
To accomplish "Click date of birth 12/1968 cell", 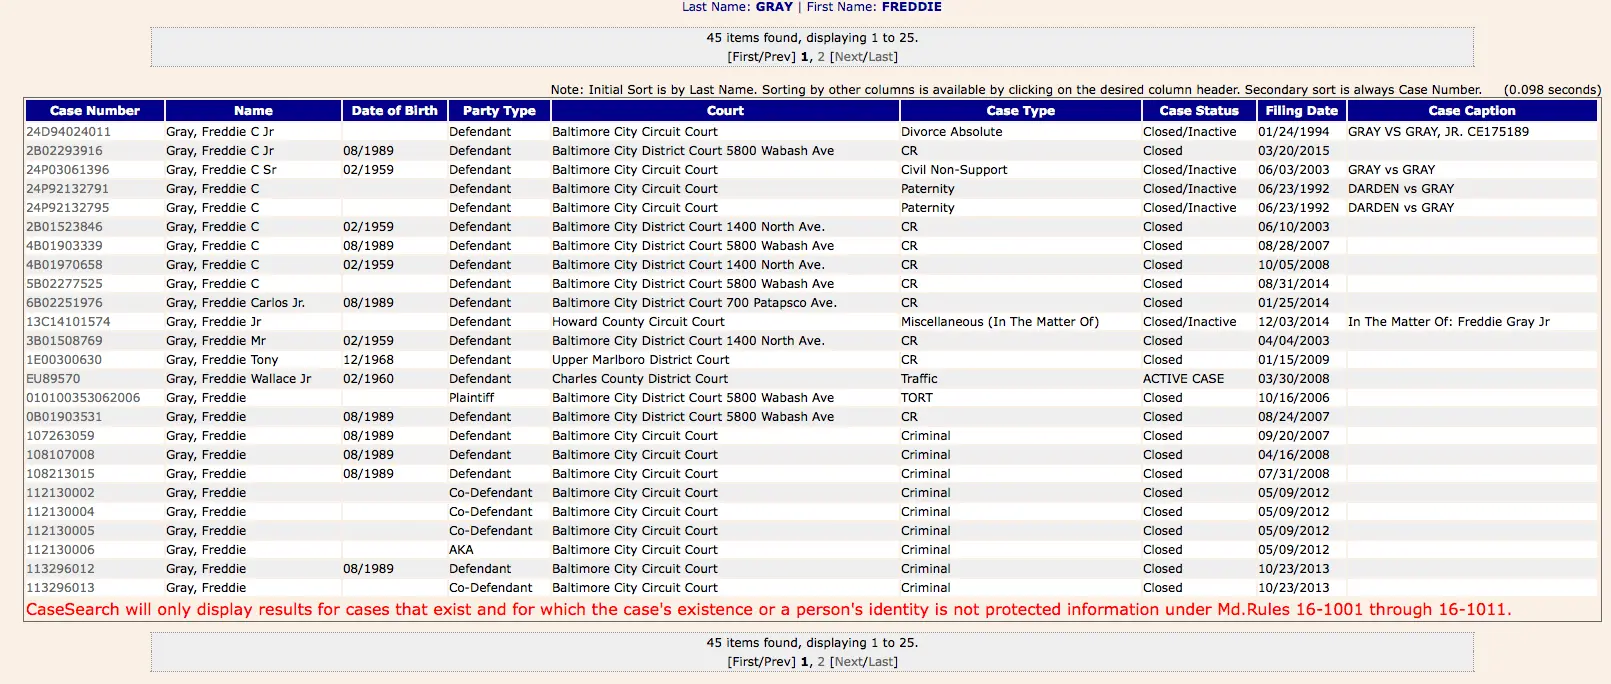I will tap(368, 360).
